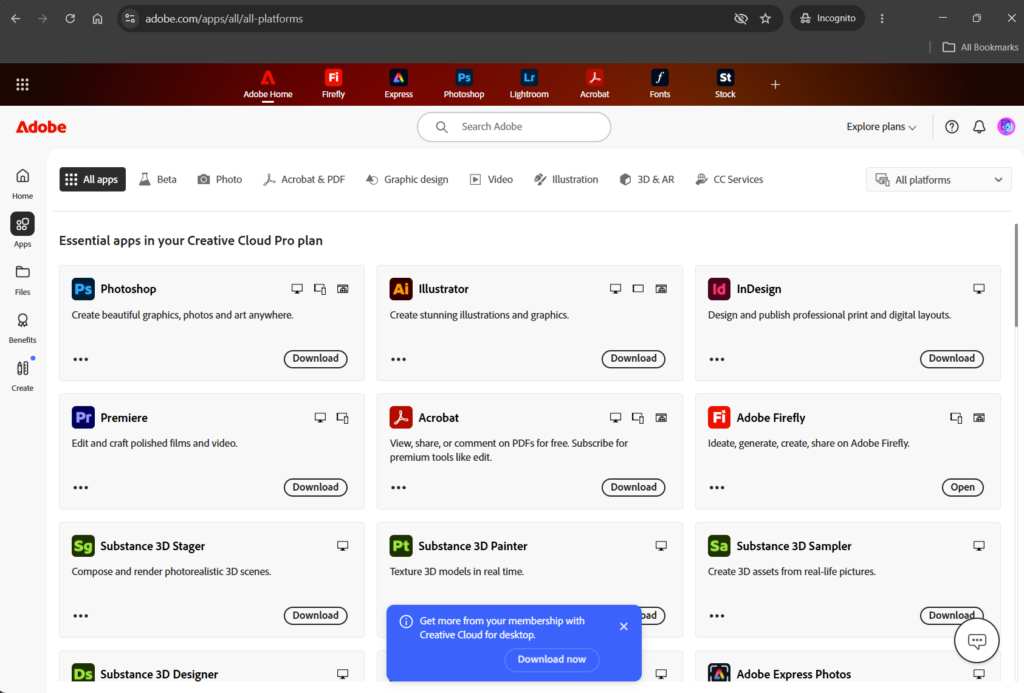
Task: Switch to Graphic design category tab
Action: click(x=408, y=180)
